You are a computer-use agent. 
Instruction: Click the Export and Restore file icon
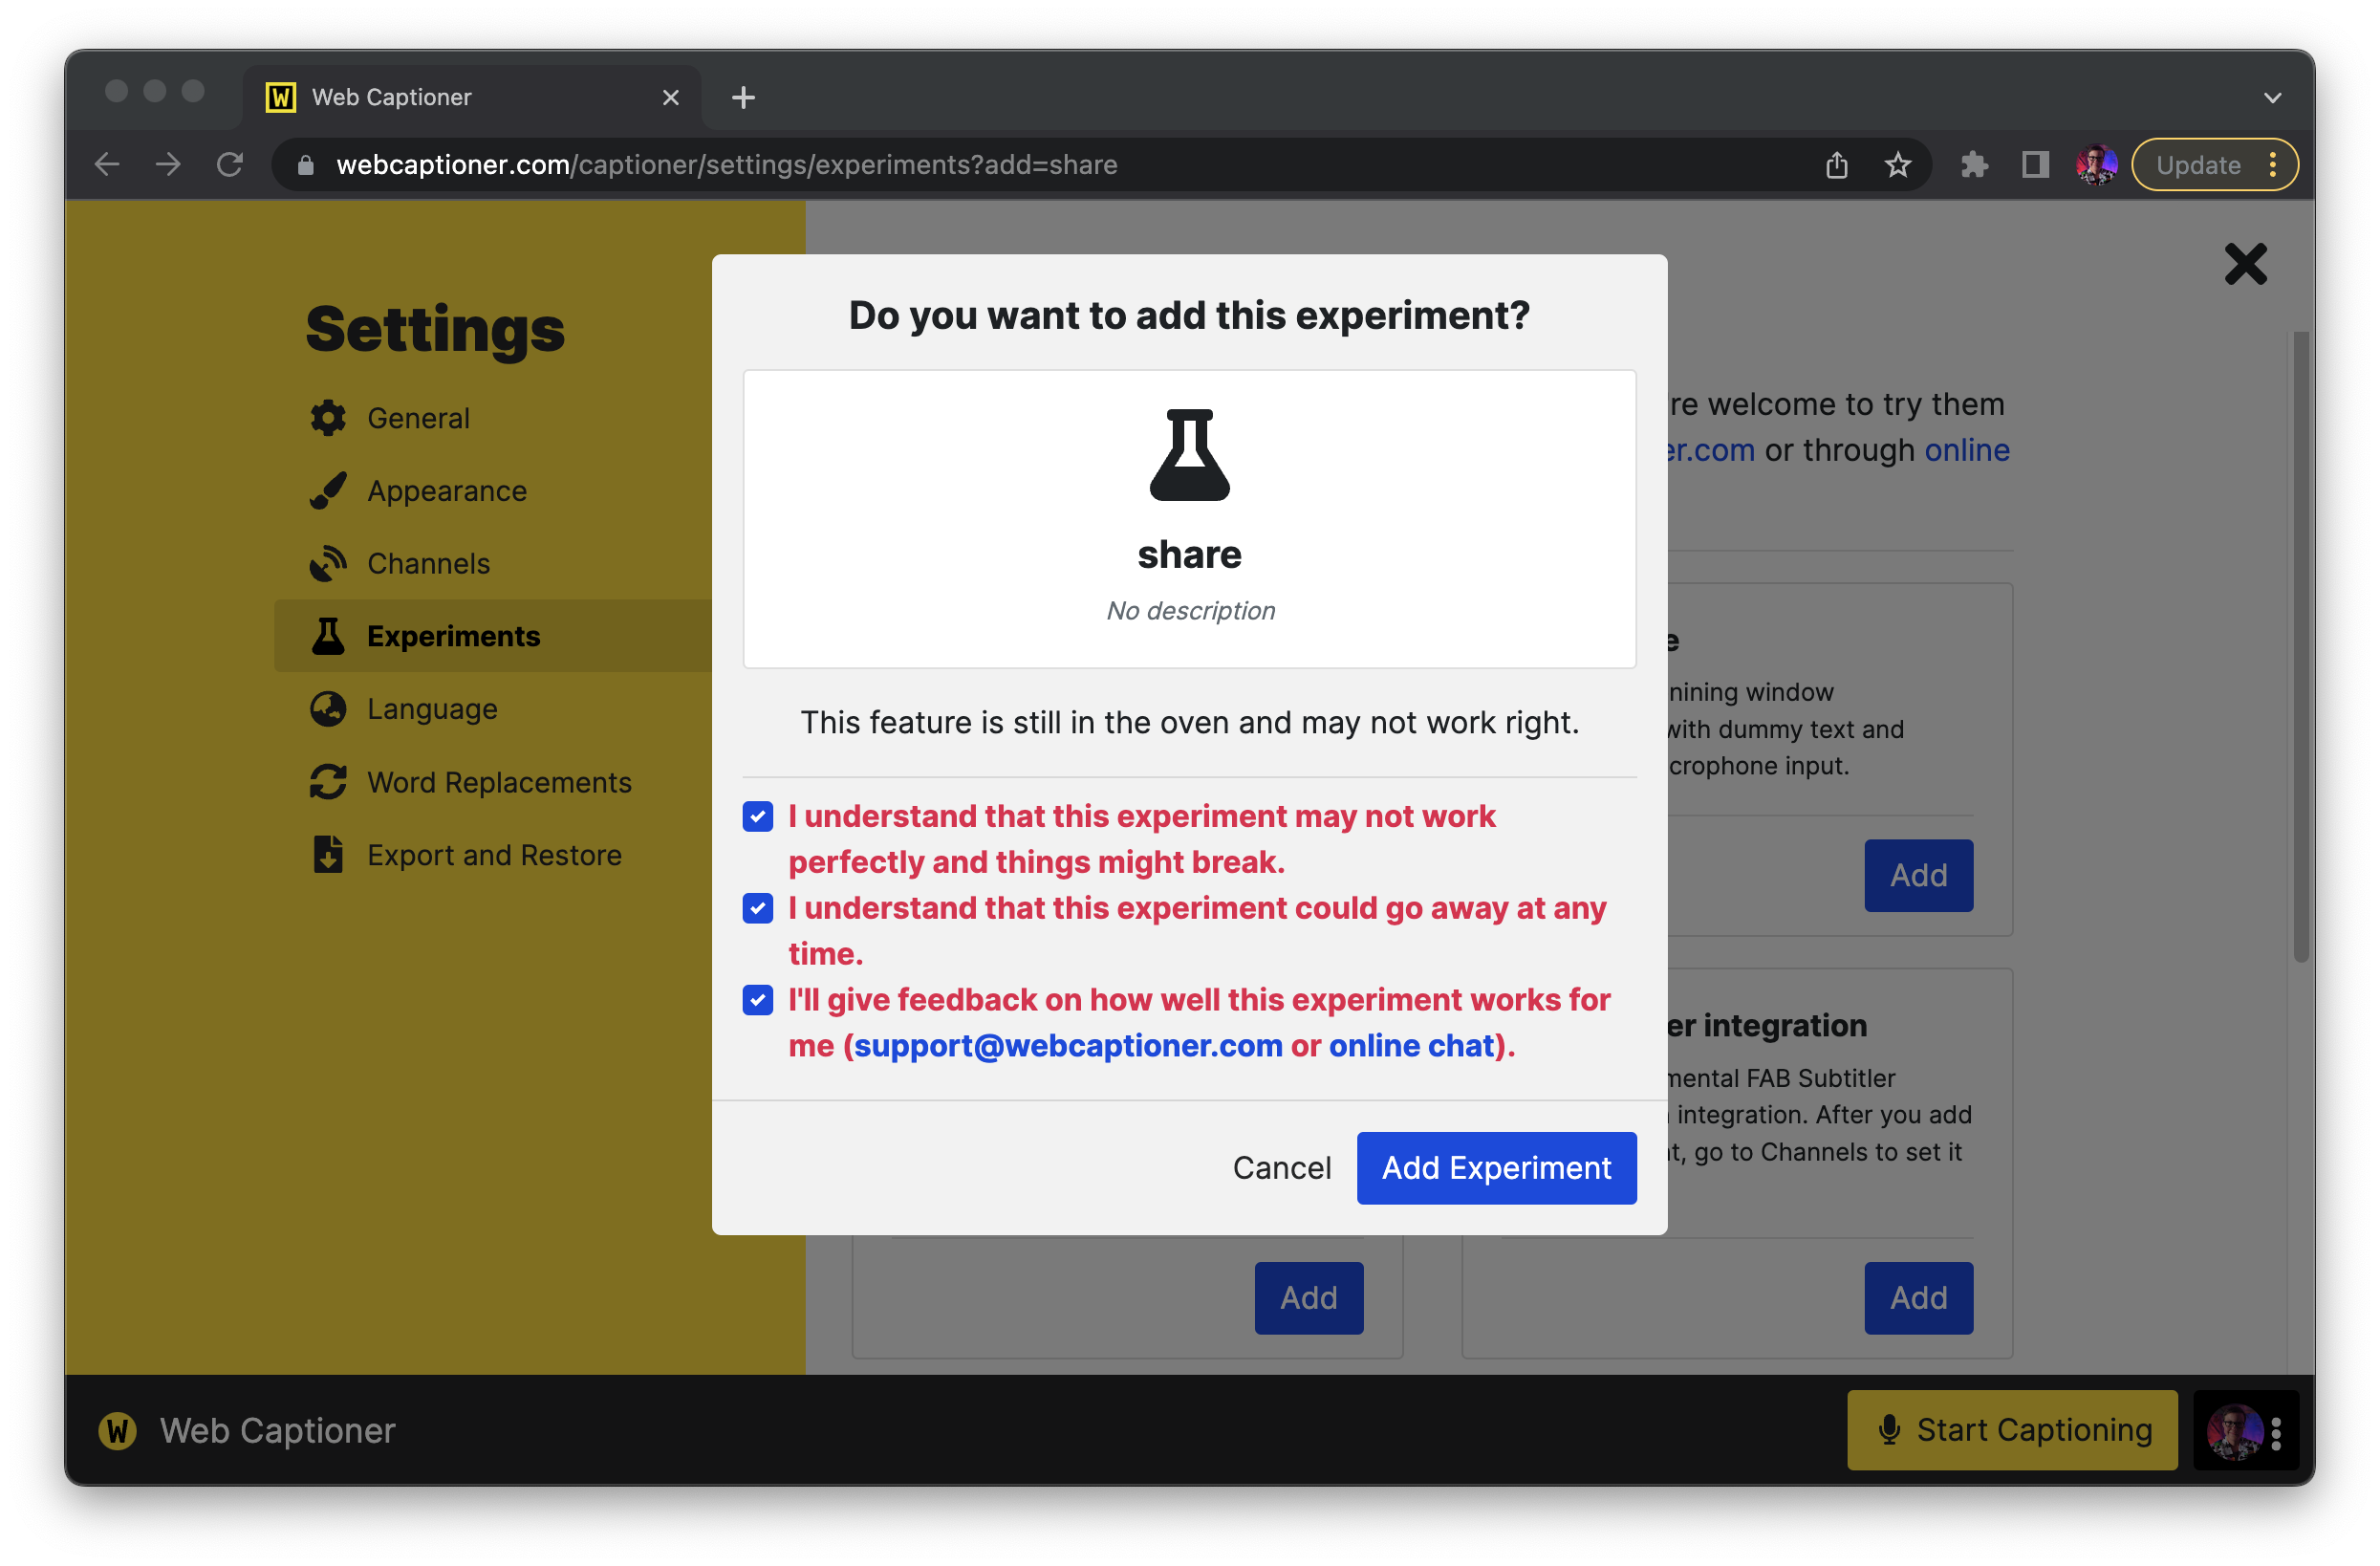(x=328, y=855)
